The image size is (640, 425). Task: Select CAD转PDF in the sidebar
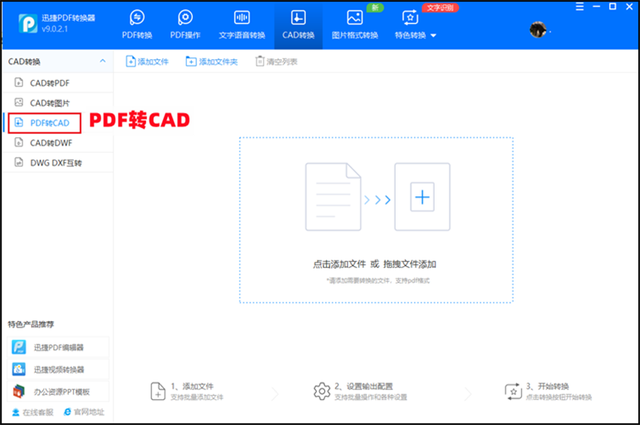point(58,83)
